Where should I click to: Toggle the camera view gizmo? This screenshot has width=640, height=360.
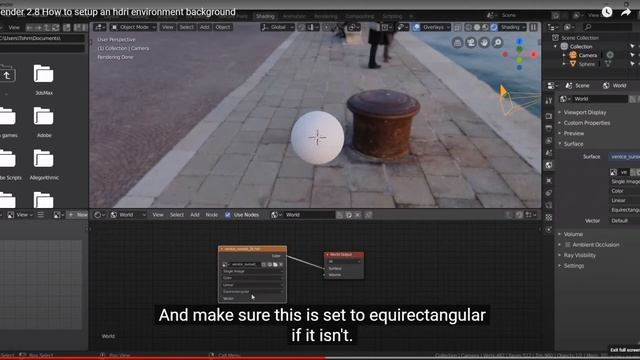click(x=471, y=42)
